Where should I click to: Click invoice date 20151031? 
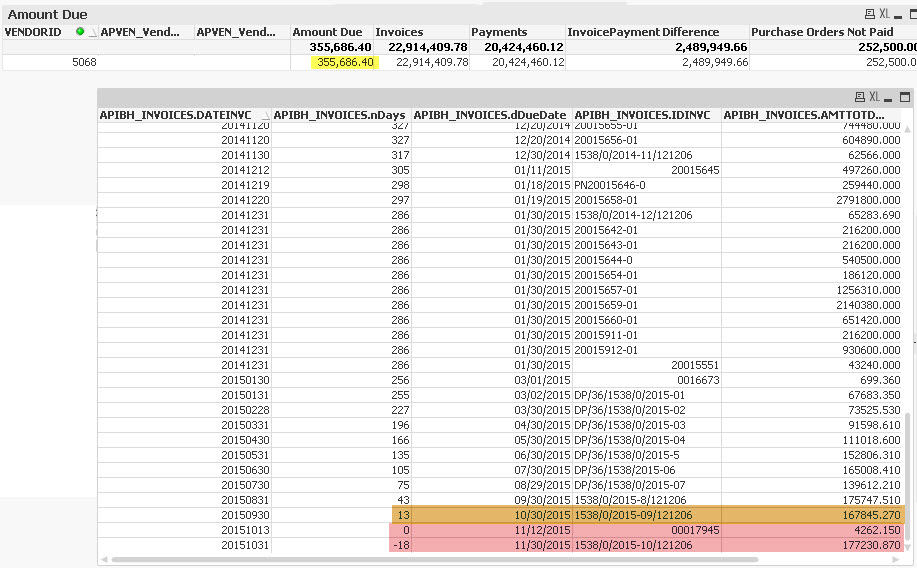245,545
